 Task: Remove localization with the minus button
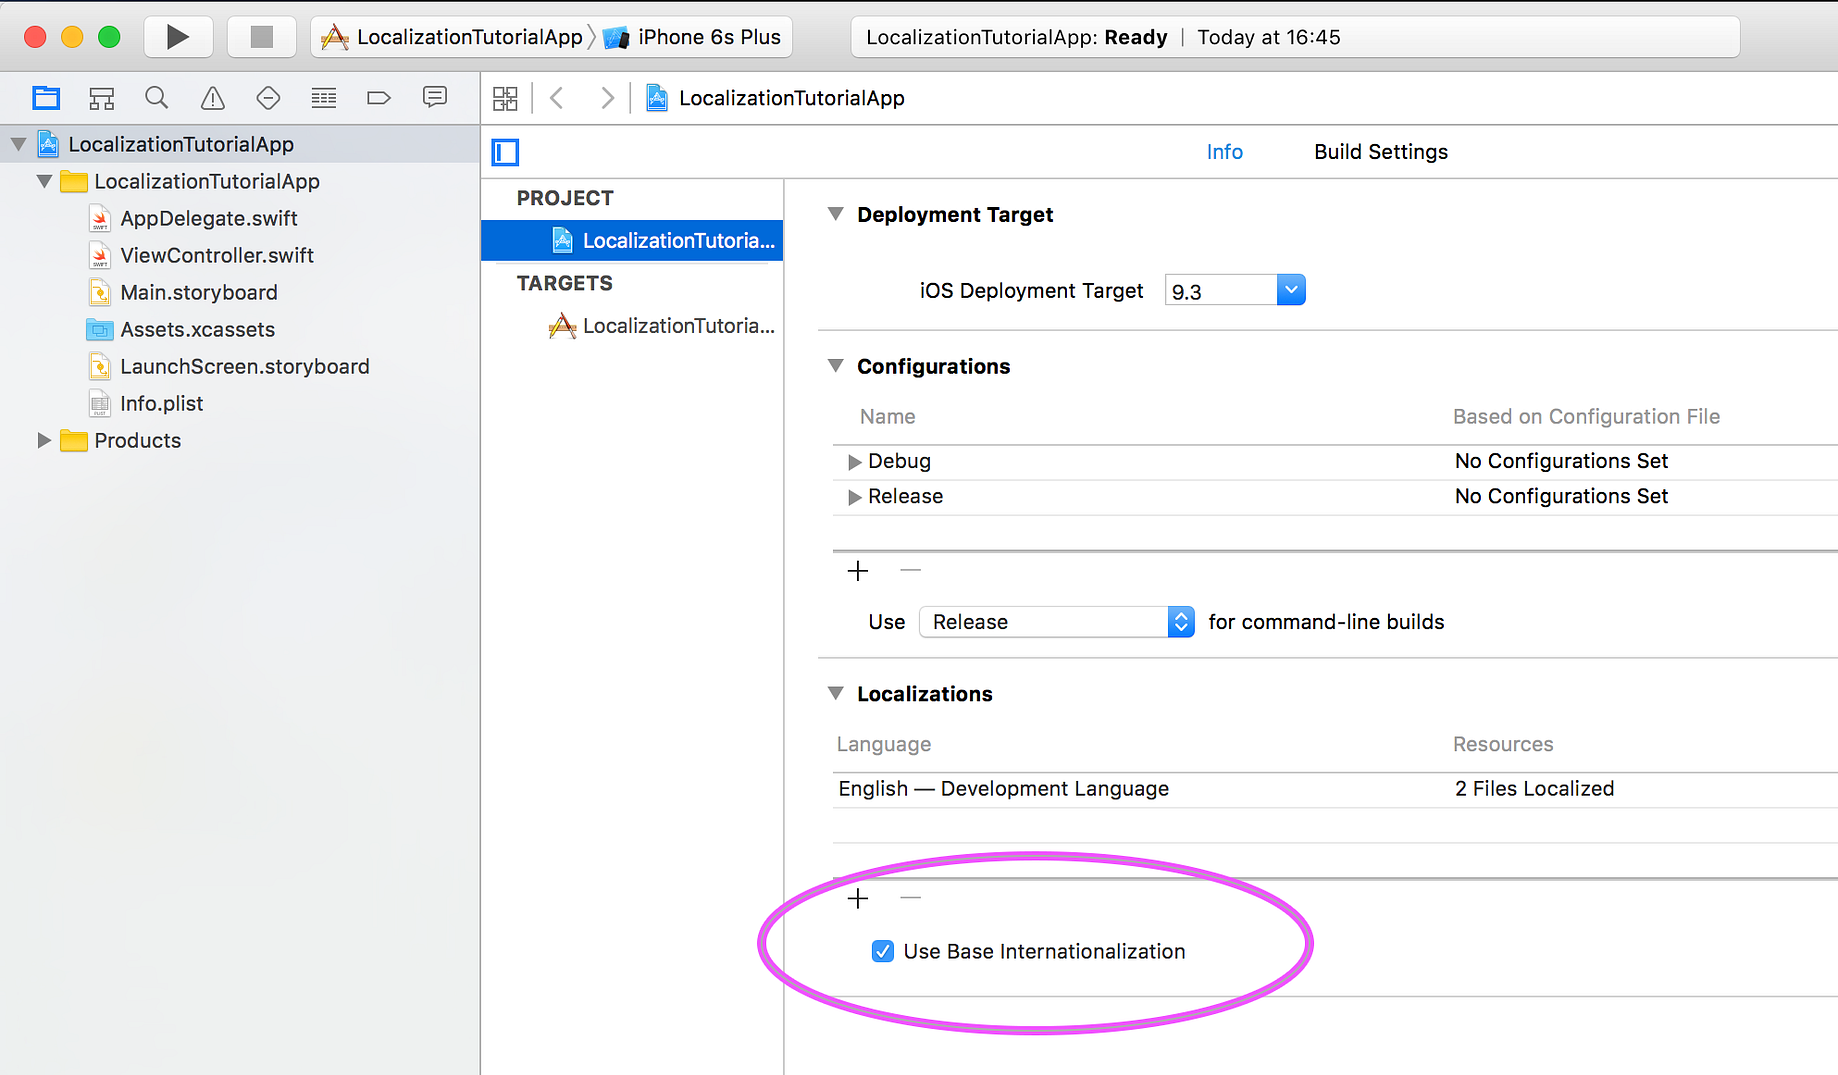point(910,898)
